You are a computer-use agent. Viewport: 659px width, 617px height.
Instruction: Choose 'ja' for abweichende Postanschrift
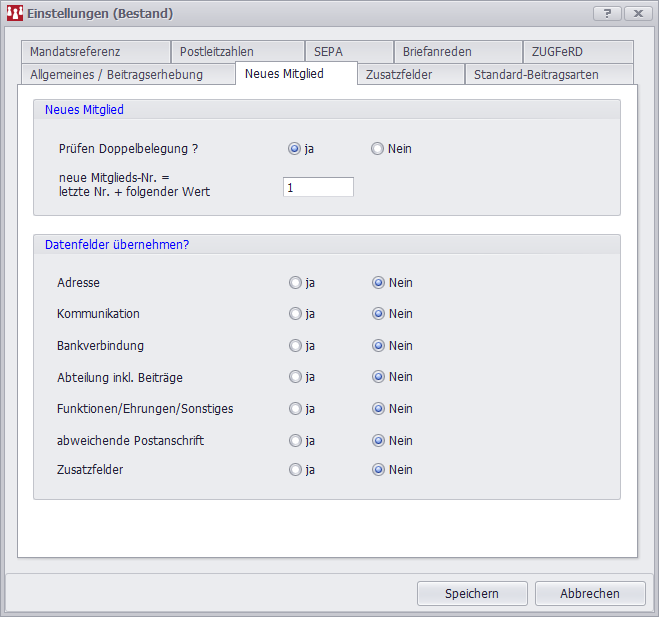[x=295, y=441]
